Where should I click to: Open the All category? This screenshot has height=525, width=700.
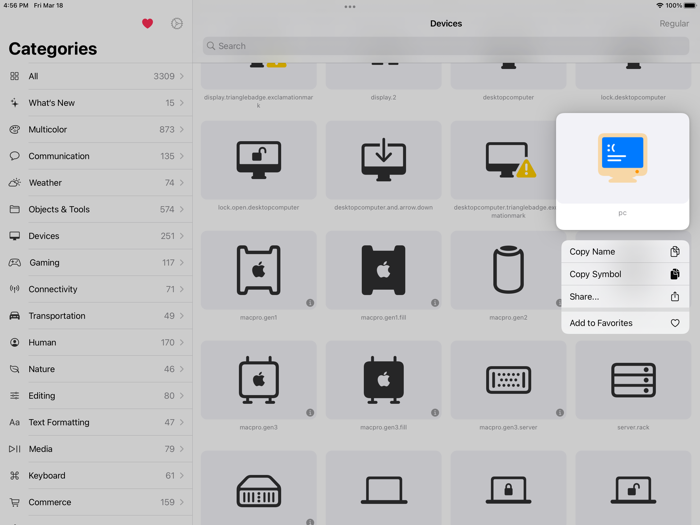point(96,76)
